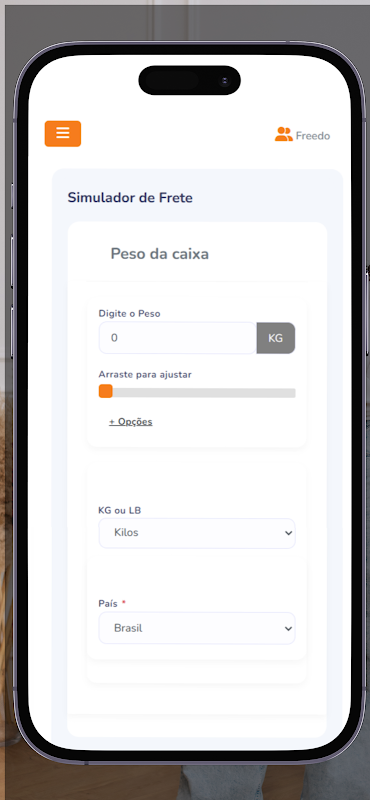Screen dimensions: 370x800
Task: Click the Digite o Peso label
Action: 129,314
